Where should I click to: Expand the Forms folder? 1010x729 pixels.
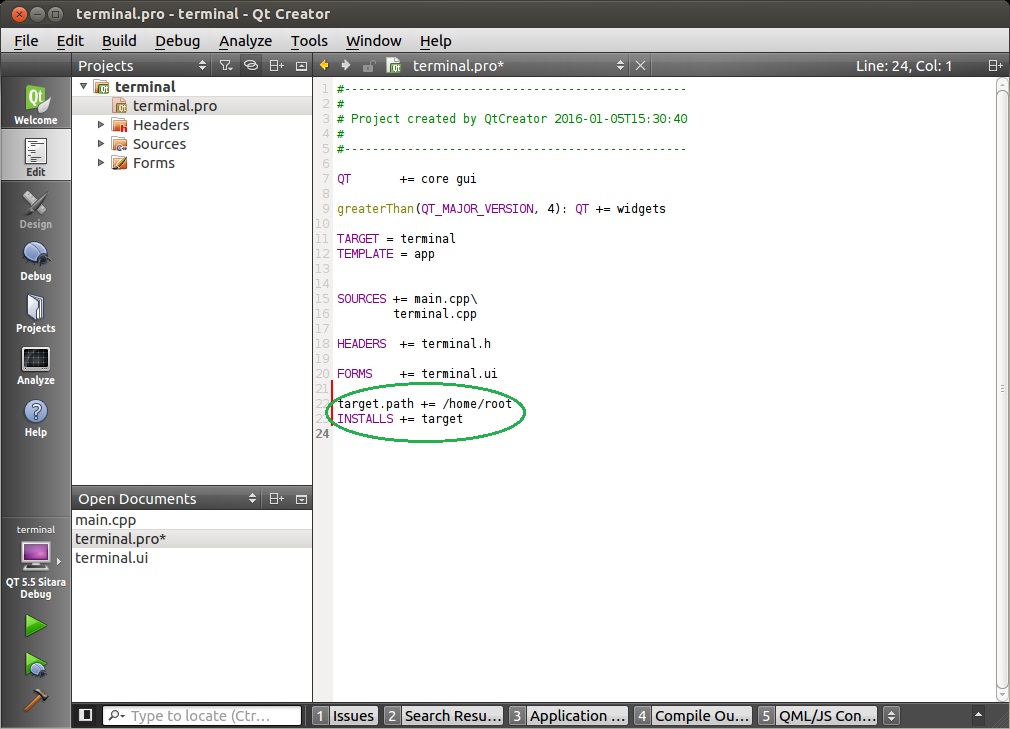coord(101,162)
